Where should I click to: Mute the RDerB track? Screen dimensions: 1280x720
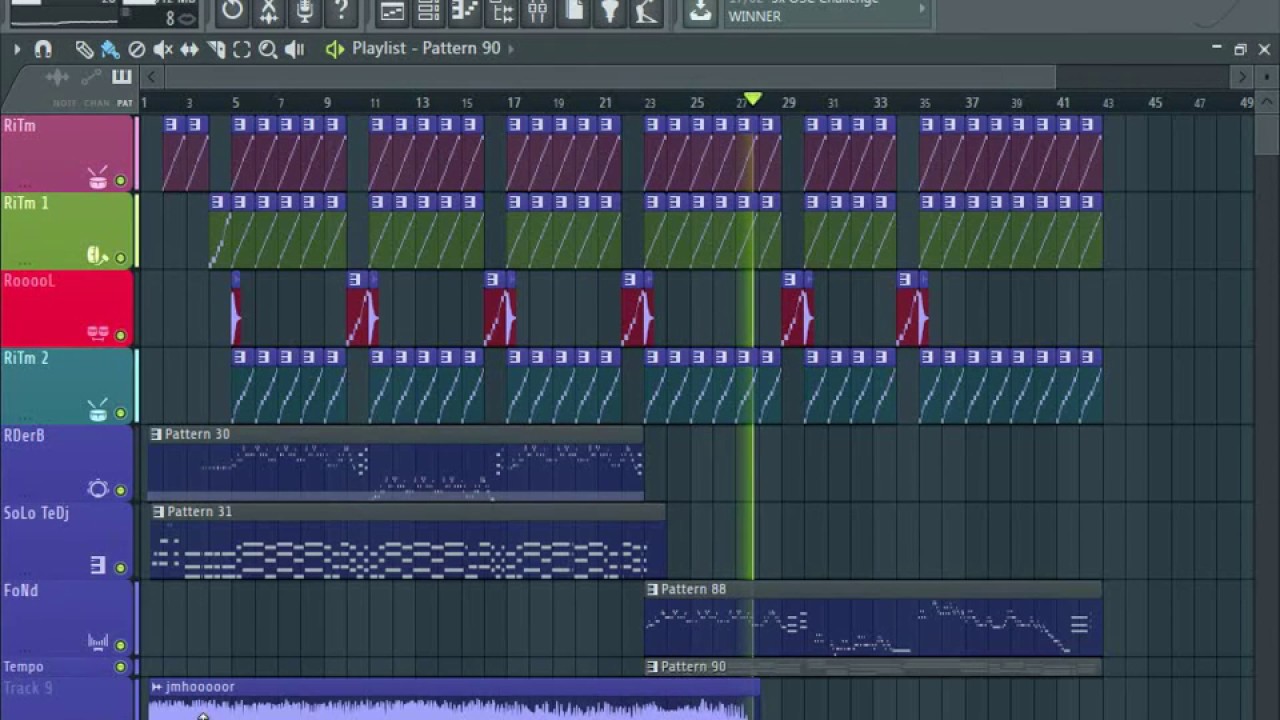tap(121, 490)
